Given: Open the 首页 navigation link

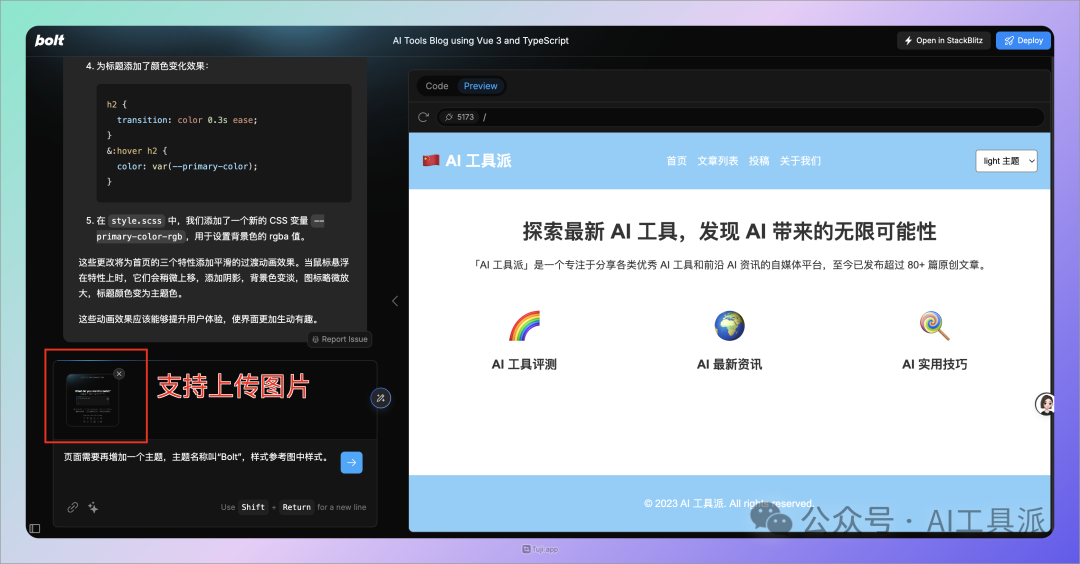Looking at the screenshot, I should point(676,160).
